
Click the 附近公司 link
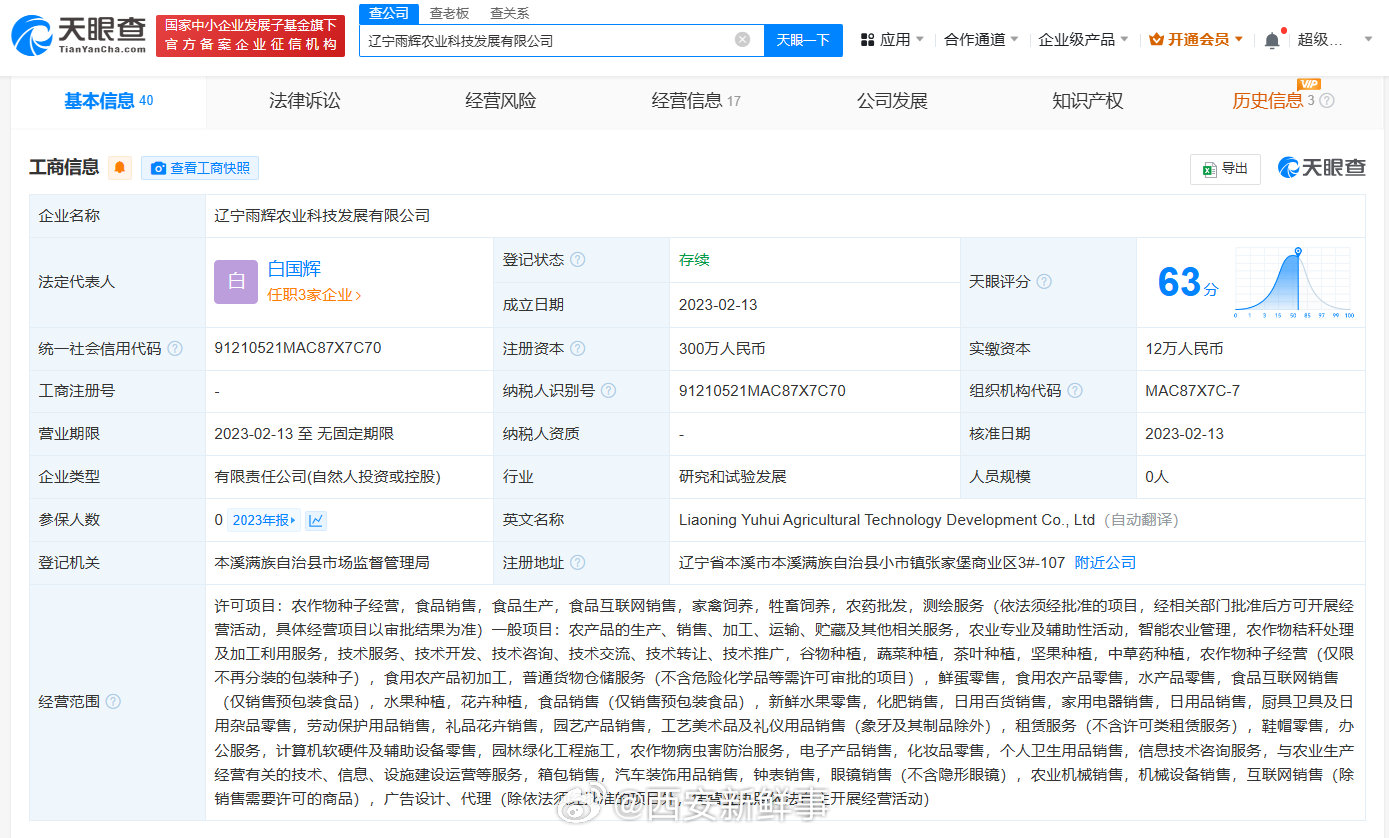(1105, 563)
